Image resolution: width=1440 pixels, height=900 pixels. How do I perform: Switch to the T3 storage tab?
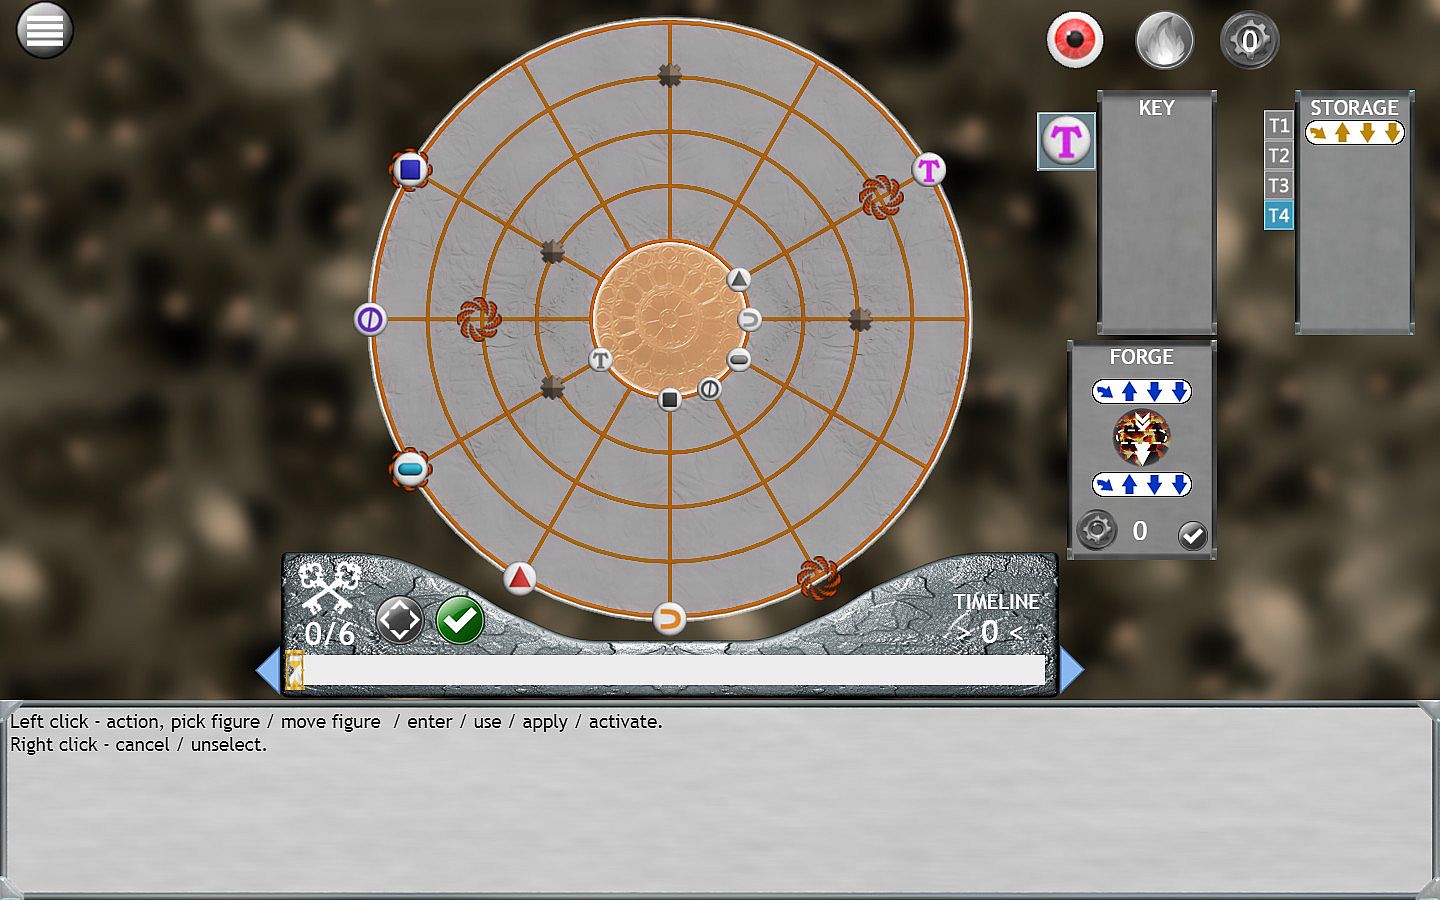[x=1278, y=185]
